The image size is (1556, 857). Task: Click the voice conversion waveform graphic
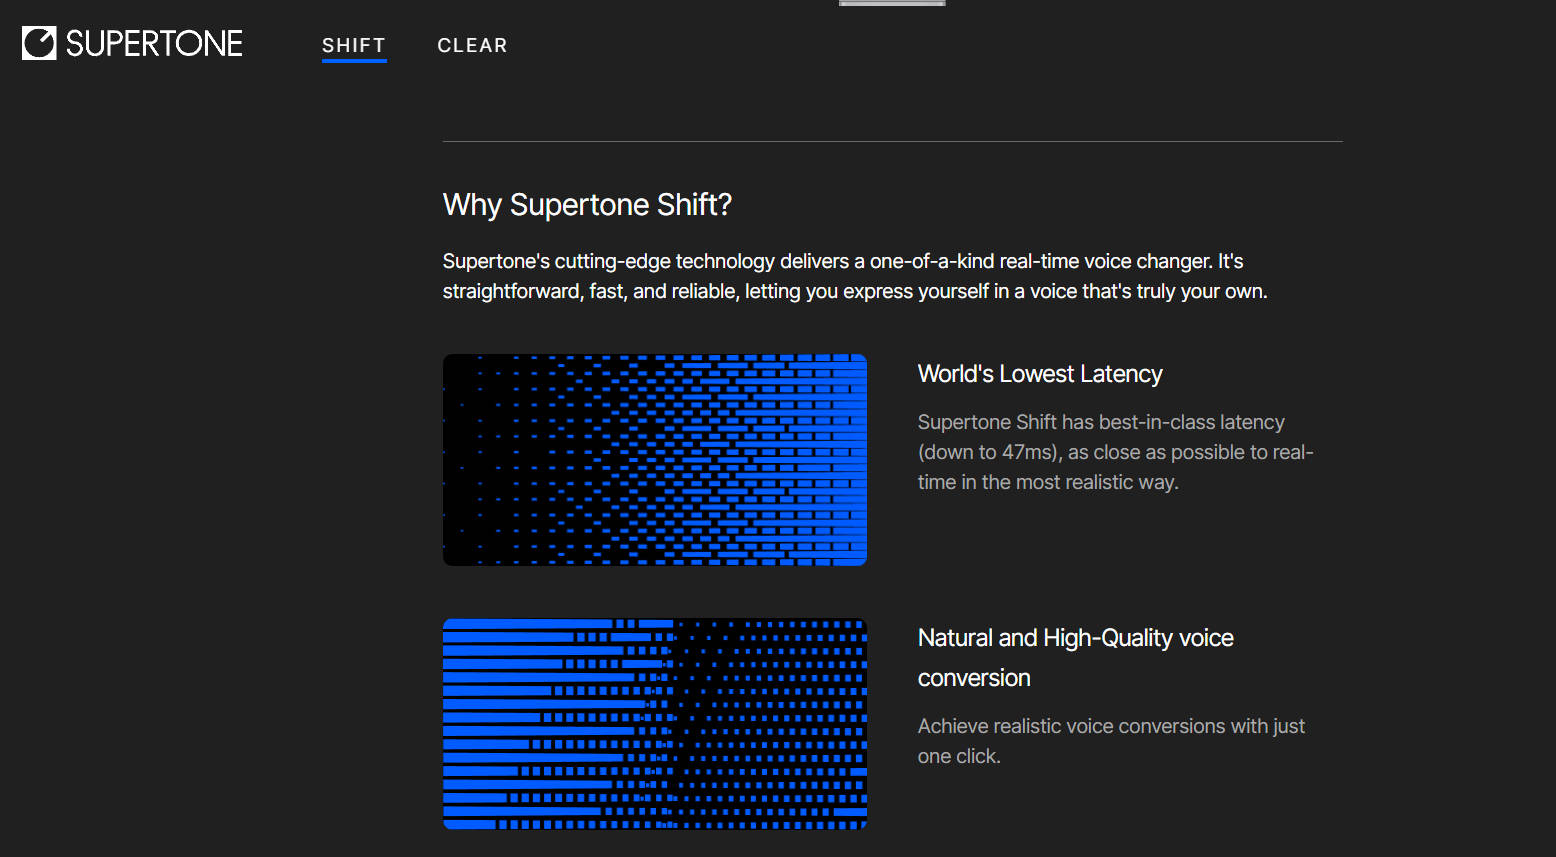(655, 724)
